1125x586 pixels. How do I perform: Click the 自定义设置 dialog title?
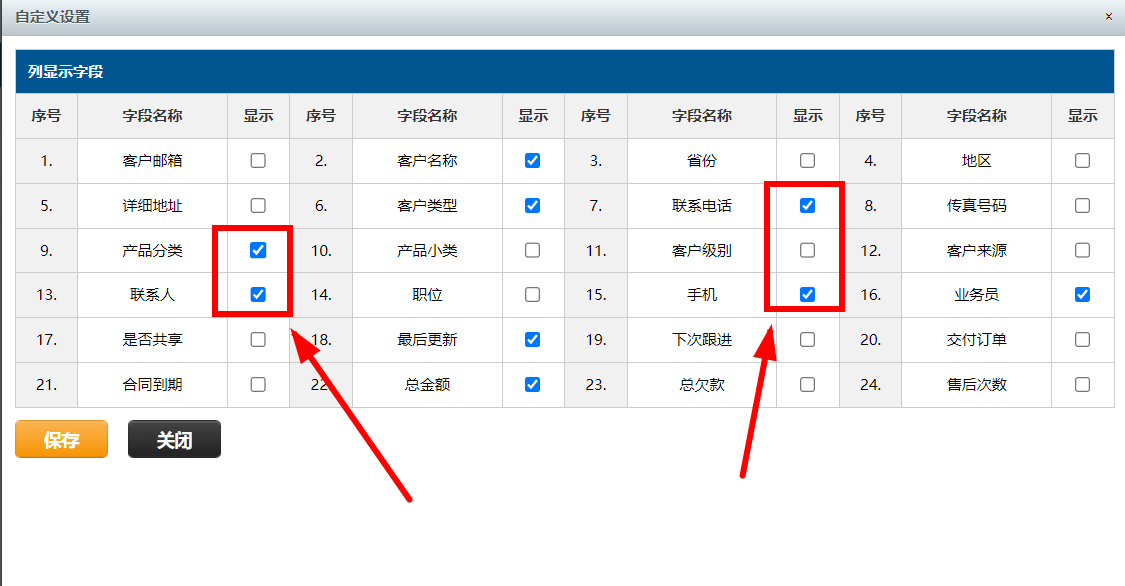coord(52,16)
